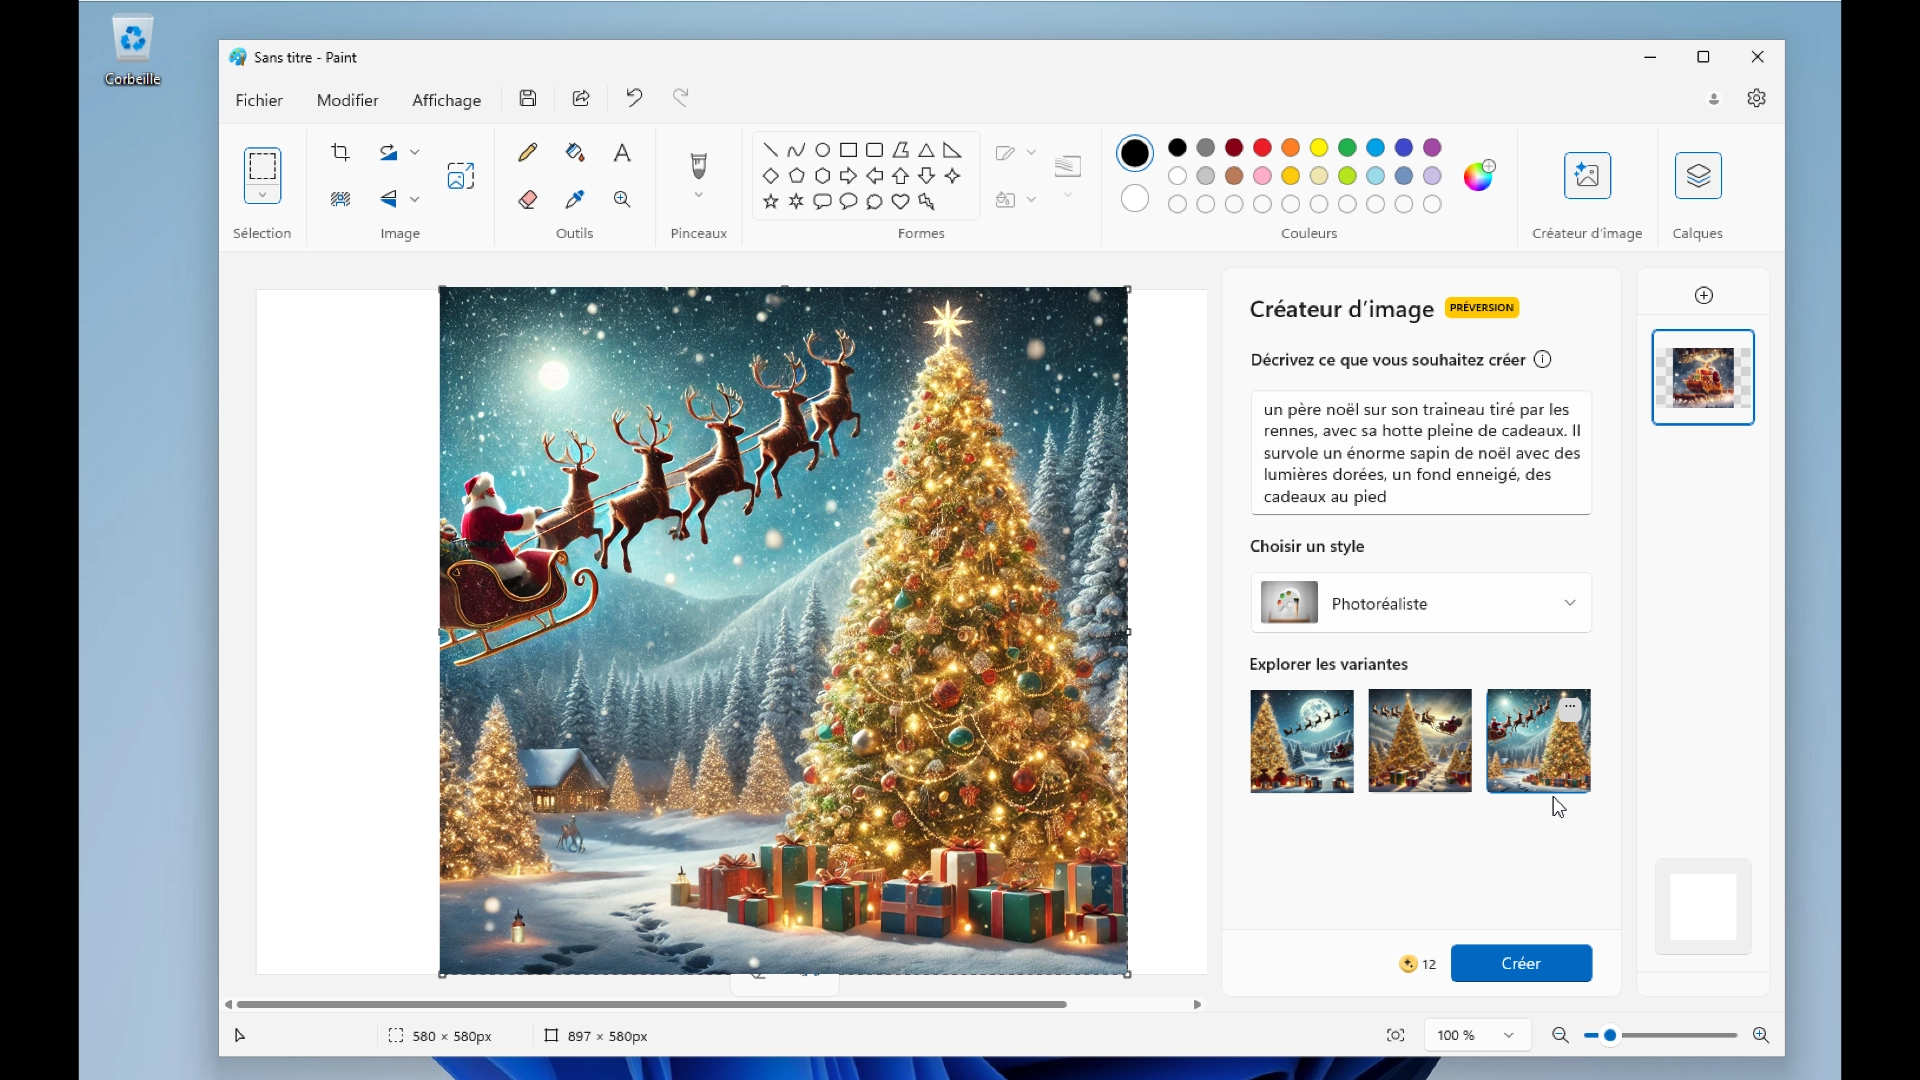
Task: Choose the oval shape
Action: pyautogui.click(x=822, y=150)
